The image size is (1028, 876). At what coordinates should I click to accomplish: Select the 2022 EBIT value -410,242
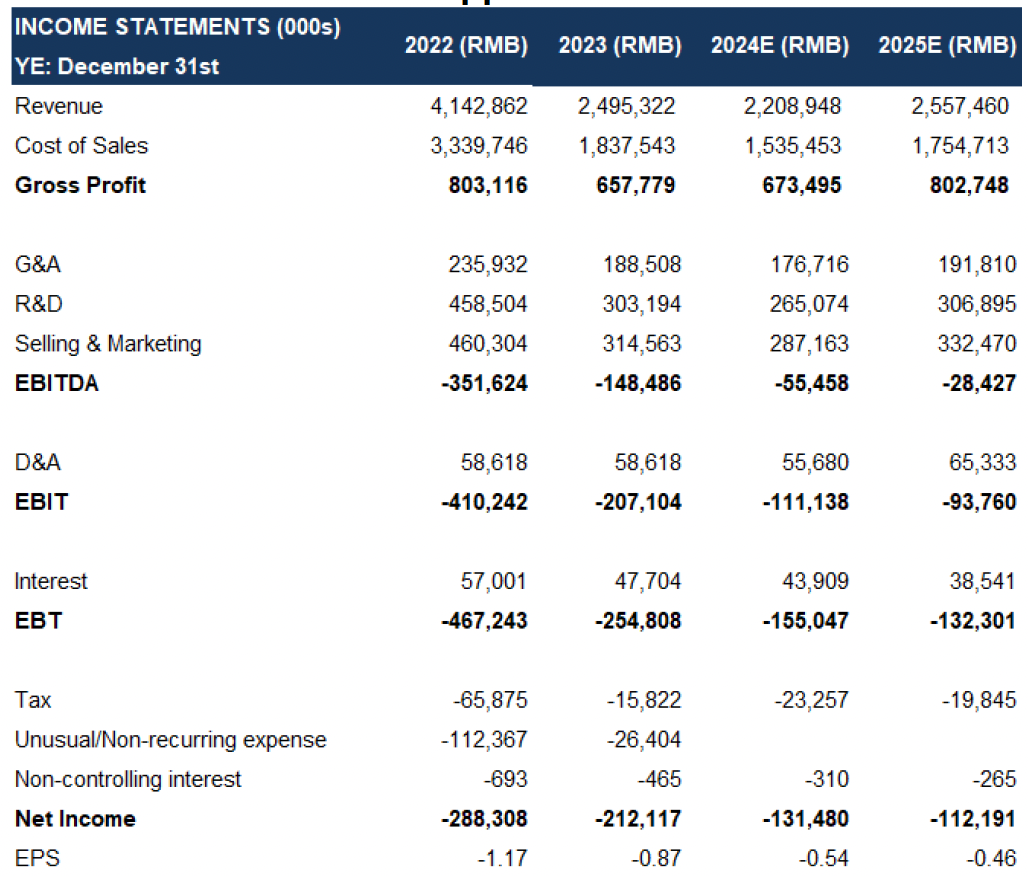pos(484,502)
